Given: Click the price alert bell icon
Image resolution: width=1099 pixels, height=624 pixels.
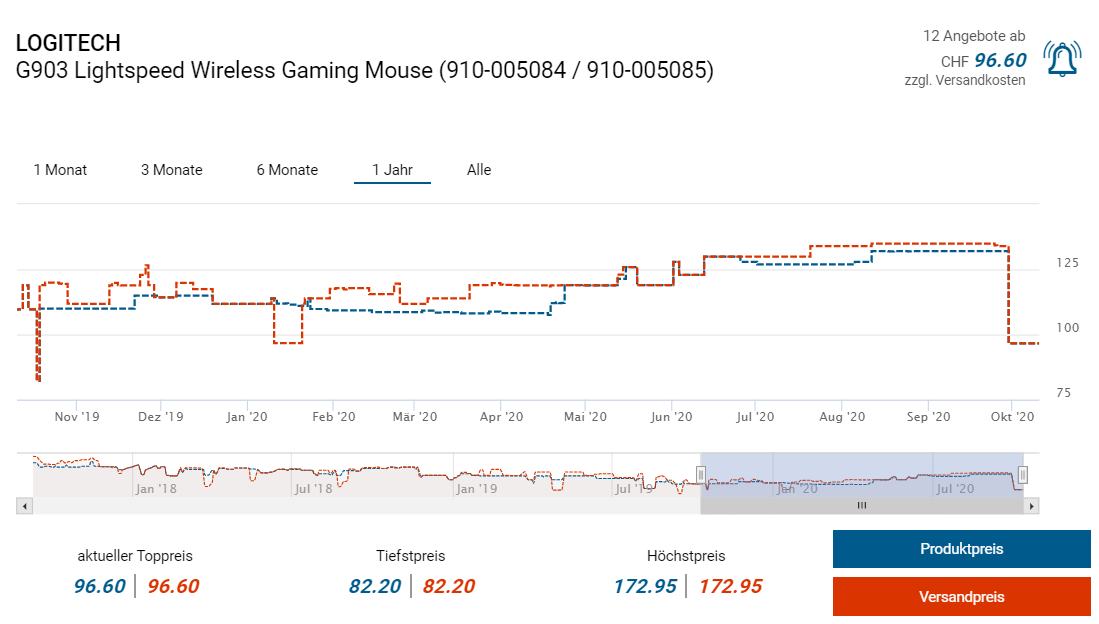Looking at the screenshot, I should [x=1063, y=59].
